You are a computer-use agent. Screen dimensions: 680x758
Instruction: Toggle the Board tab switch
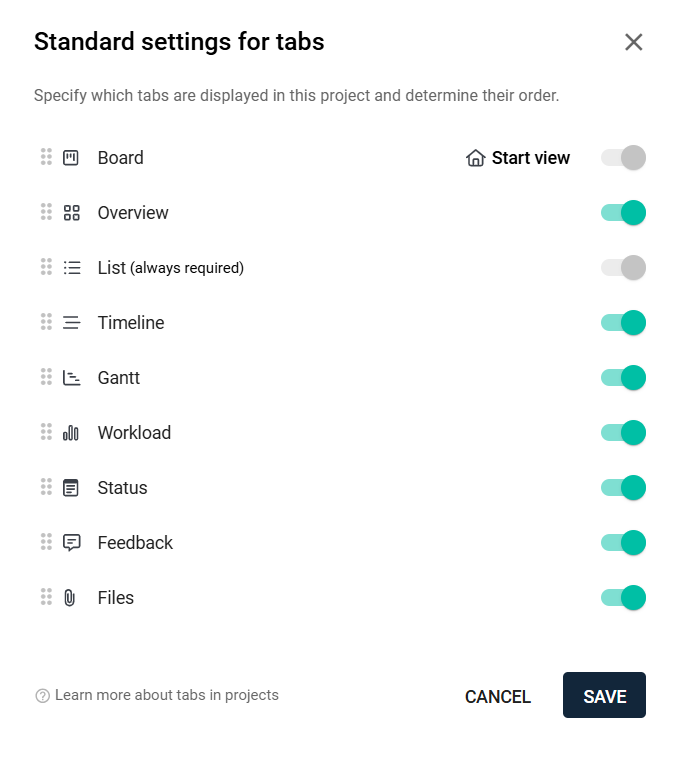[623, 158]
